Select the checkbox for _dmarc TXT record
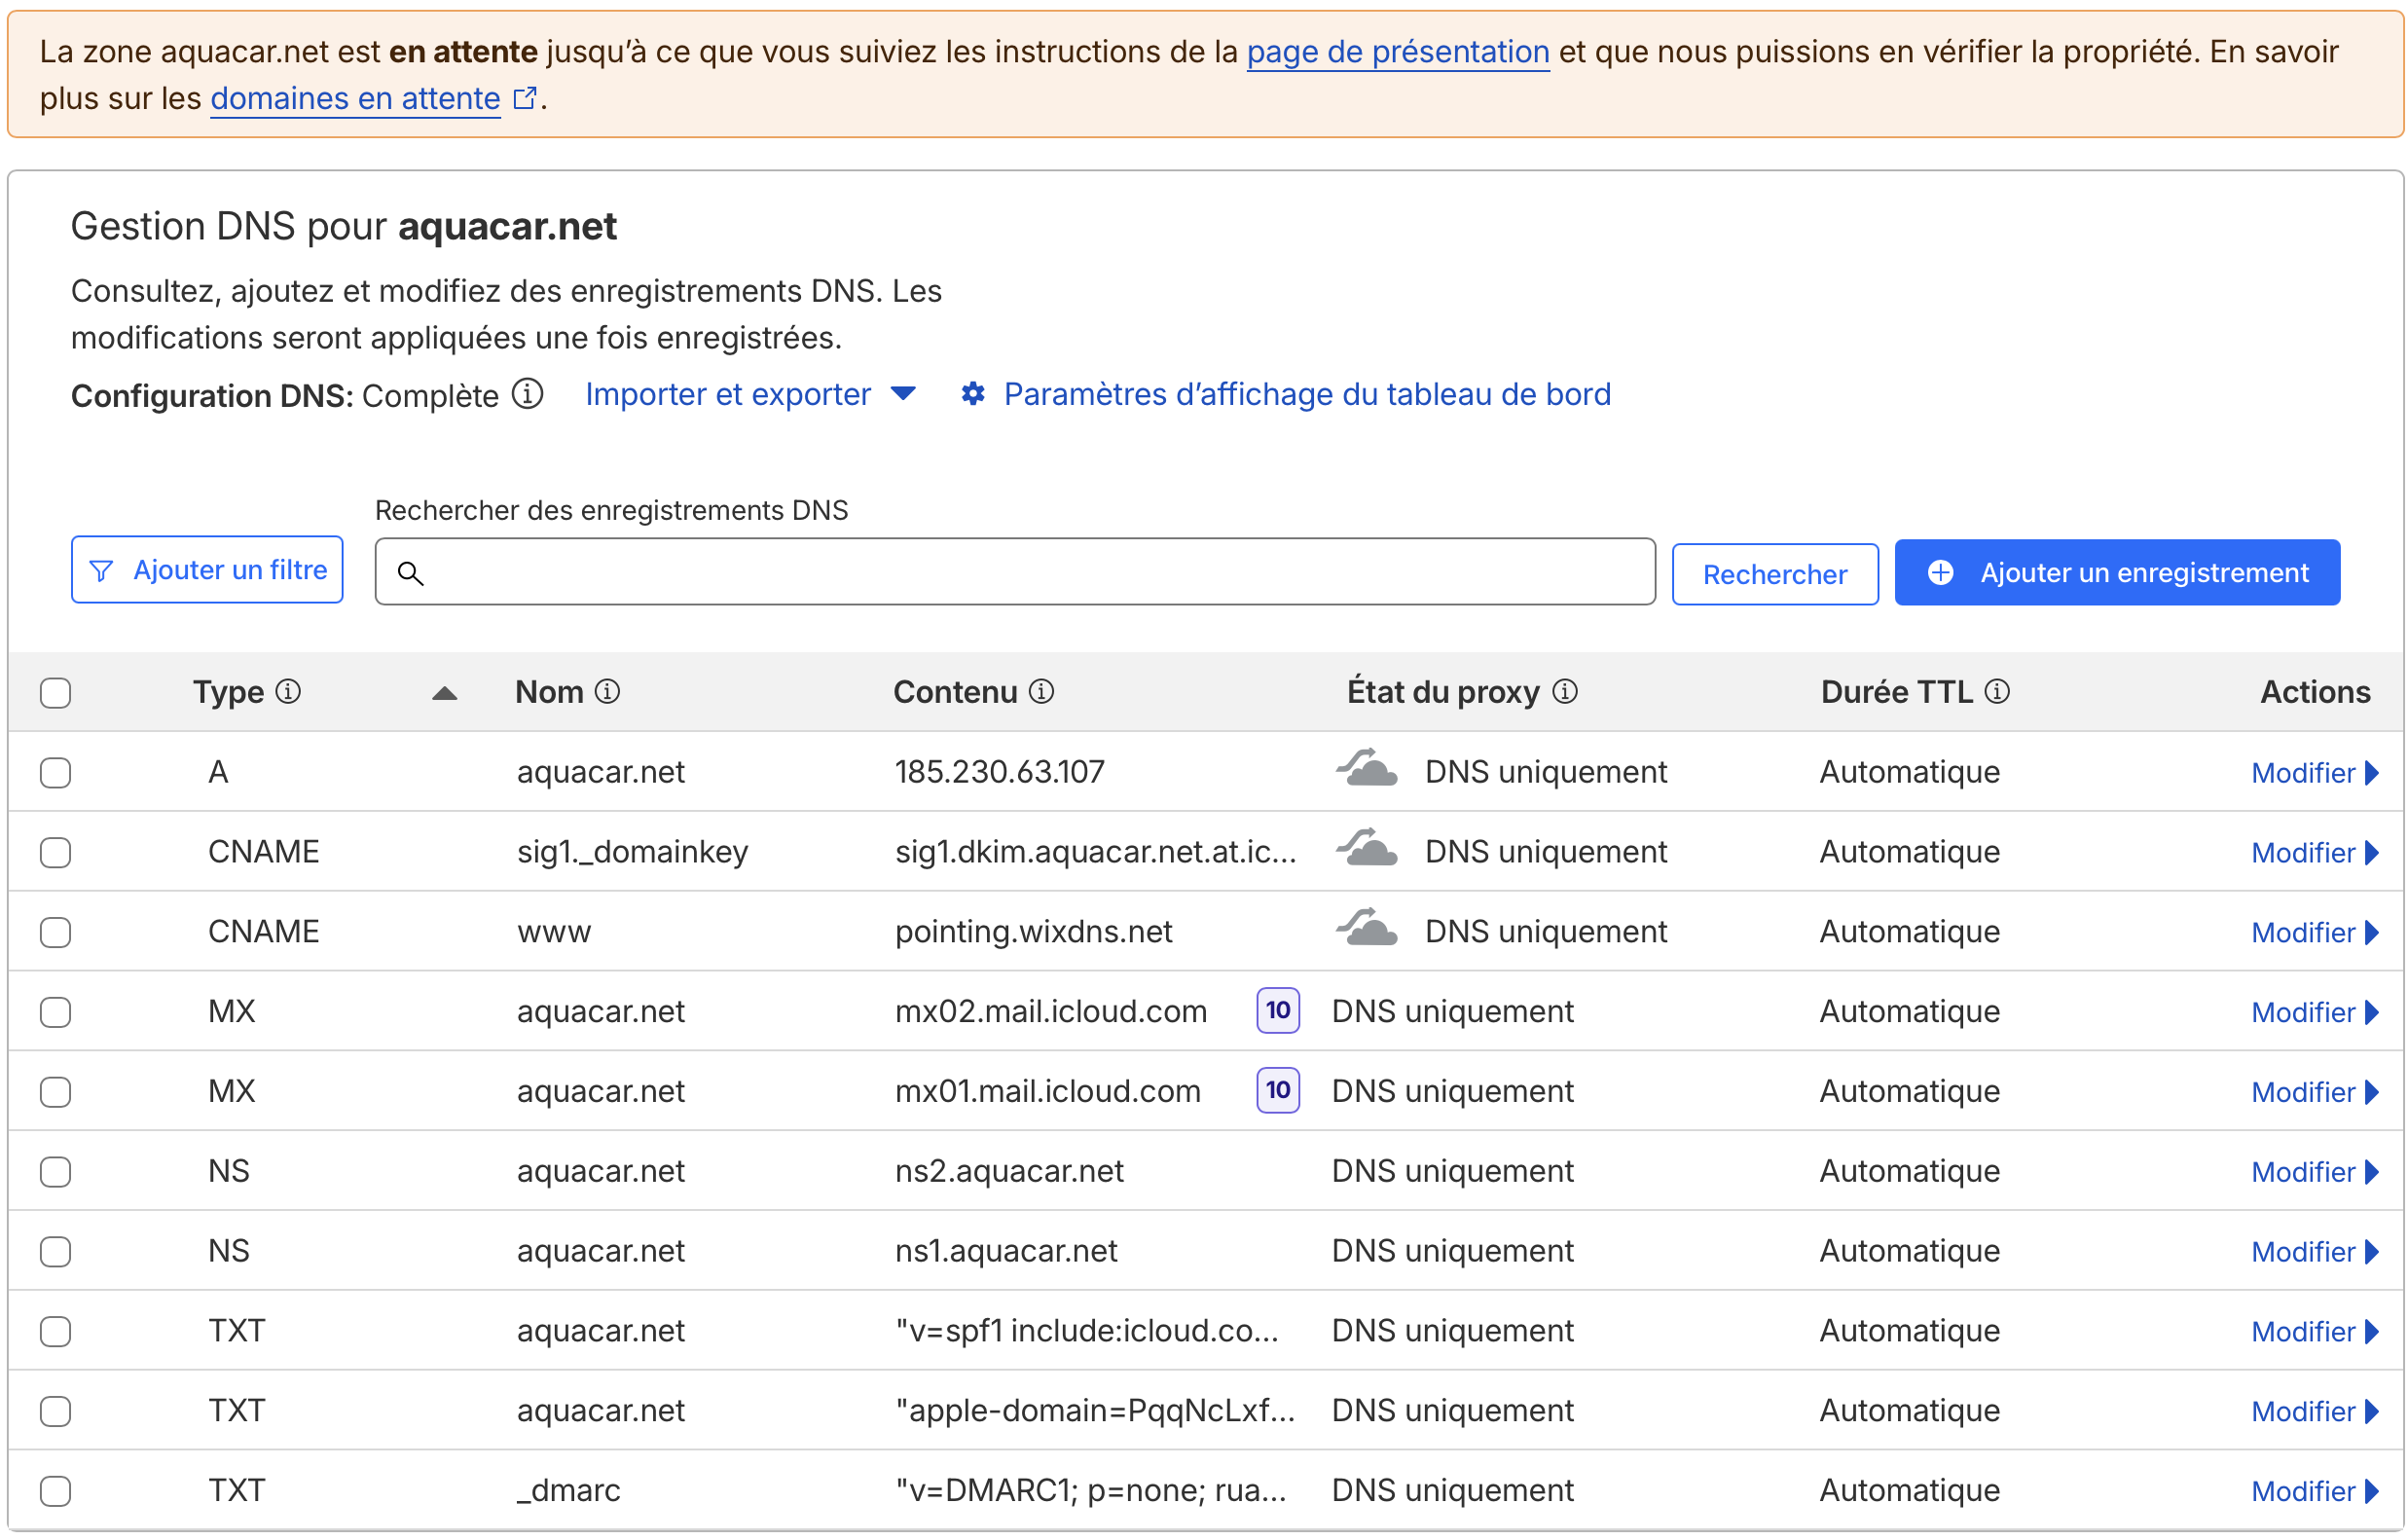The height and width of the screenshot is (1540, 2408). pyautogui.click(x=56, y=1490)
